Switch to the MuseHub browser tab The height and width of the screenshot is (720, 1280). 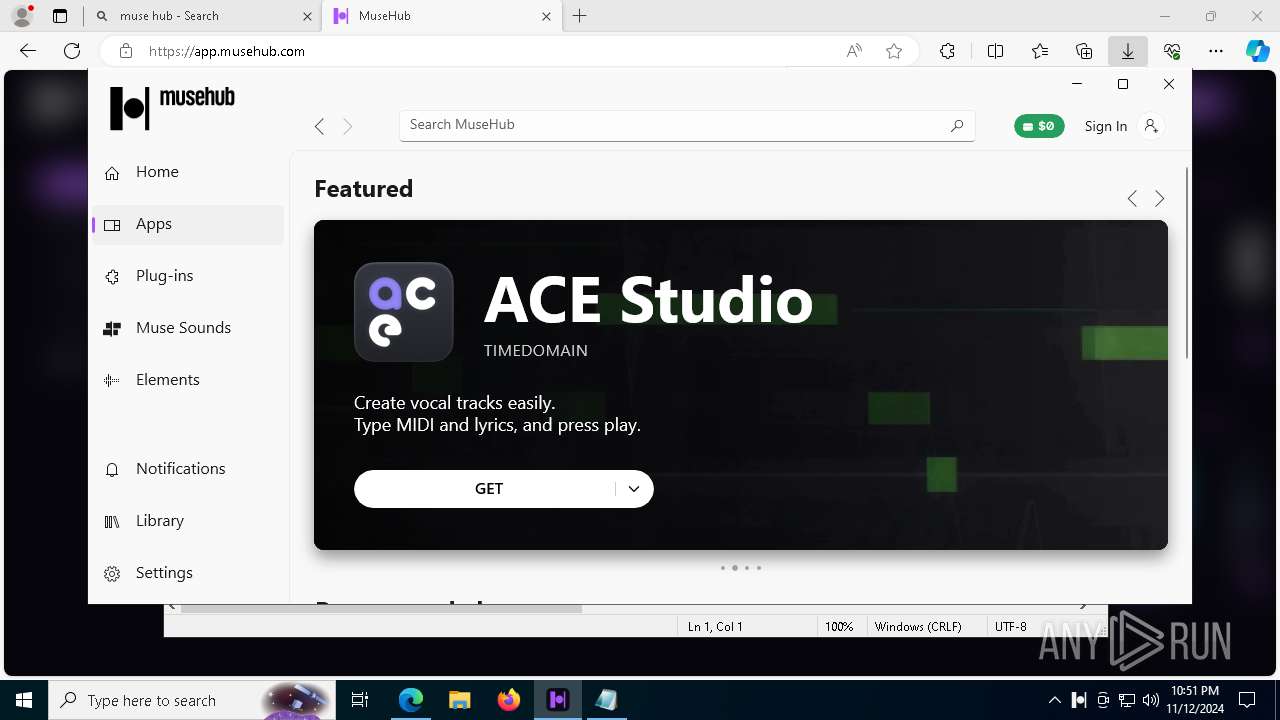click(442, 16)
